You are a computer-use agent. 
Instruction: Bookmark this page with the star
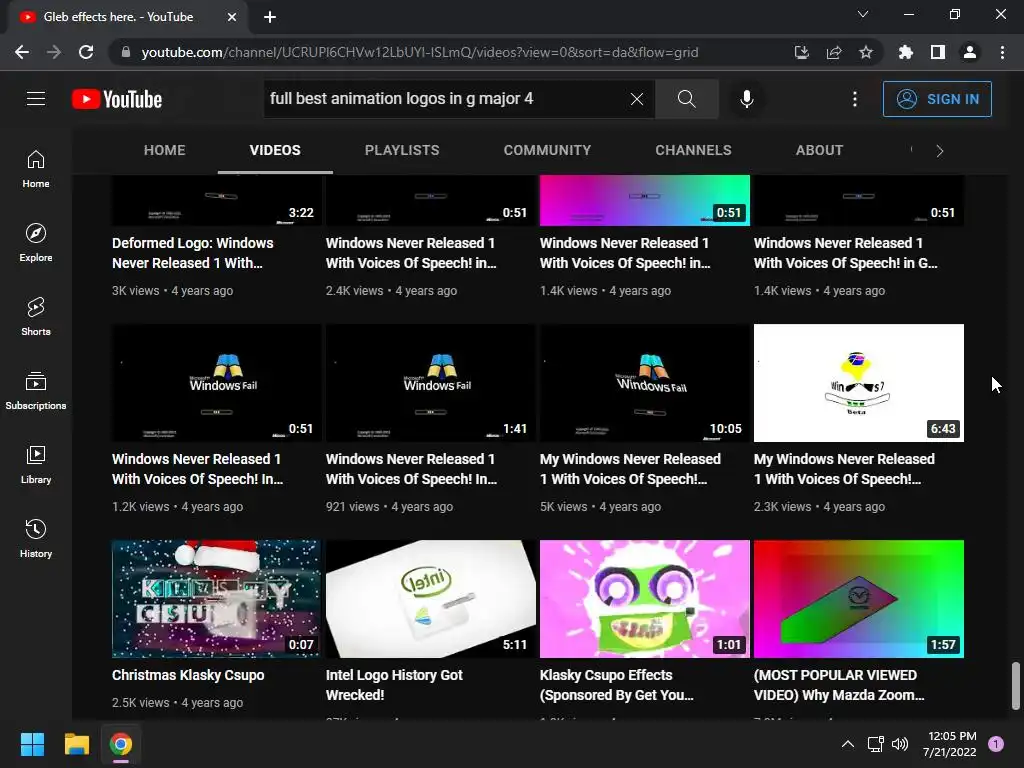[x=865, y=52]
